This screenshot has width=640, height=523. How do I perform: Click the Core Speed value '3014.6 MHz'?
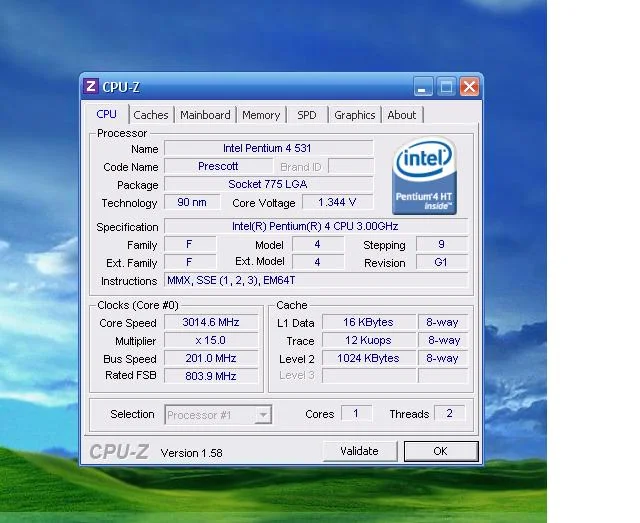[211, 322]
